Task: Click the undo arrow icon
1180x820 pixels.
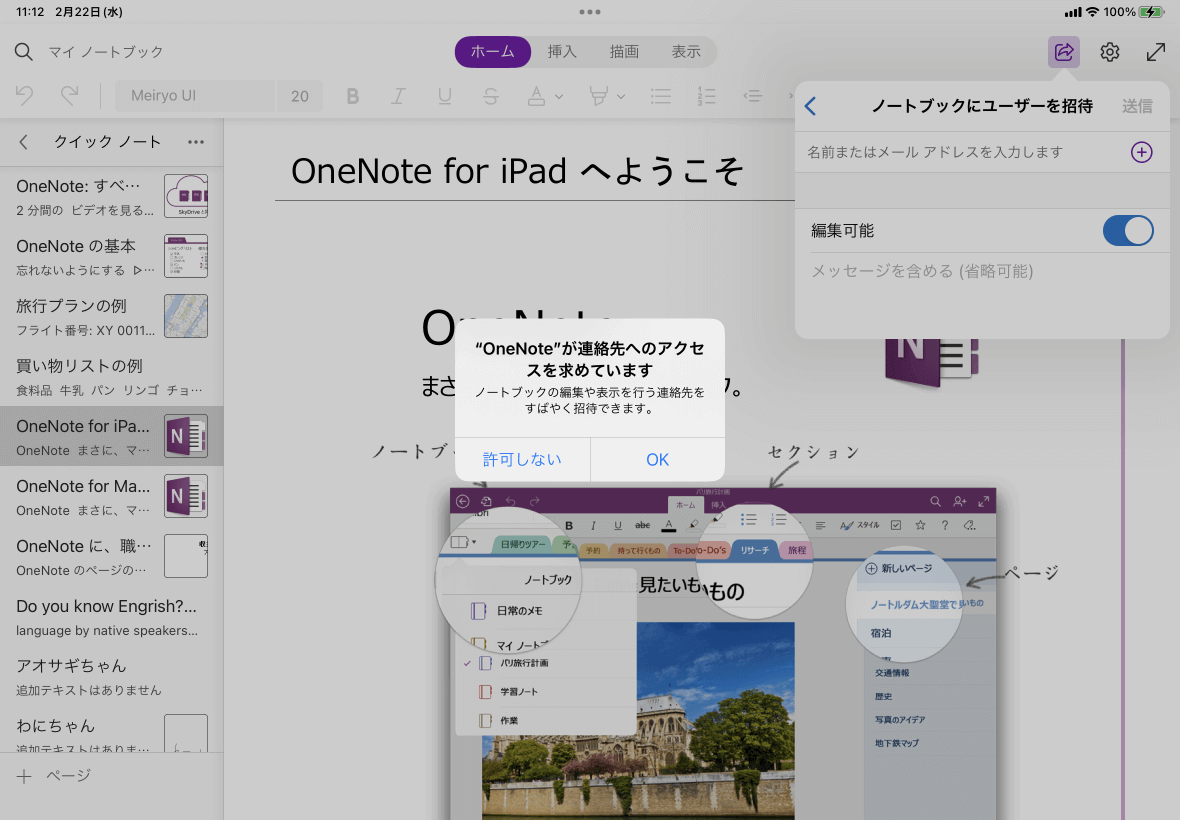Action: click(25, 96)
